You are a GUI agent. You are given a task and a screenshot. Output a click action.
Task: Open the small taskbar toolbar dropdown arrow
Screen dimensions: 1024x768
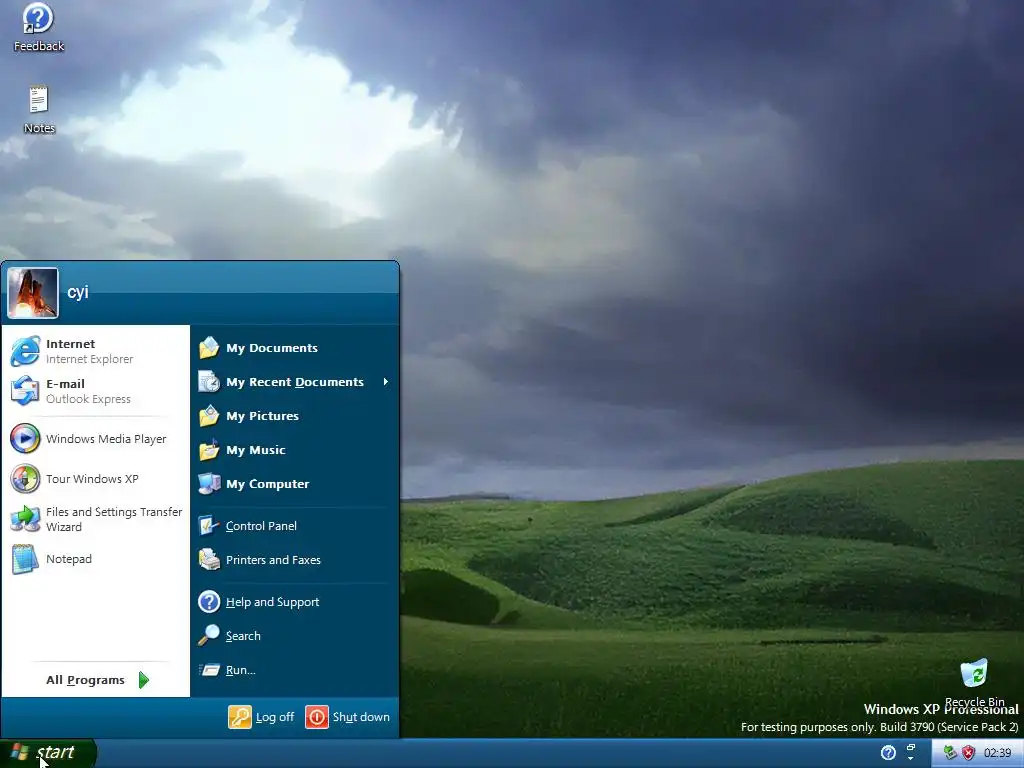coord(911,759)
